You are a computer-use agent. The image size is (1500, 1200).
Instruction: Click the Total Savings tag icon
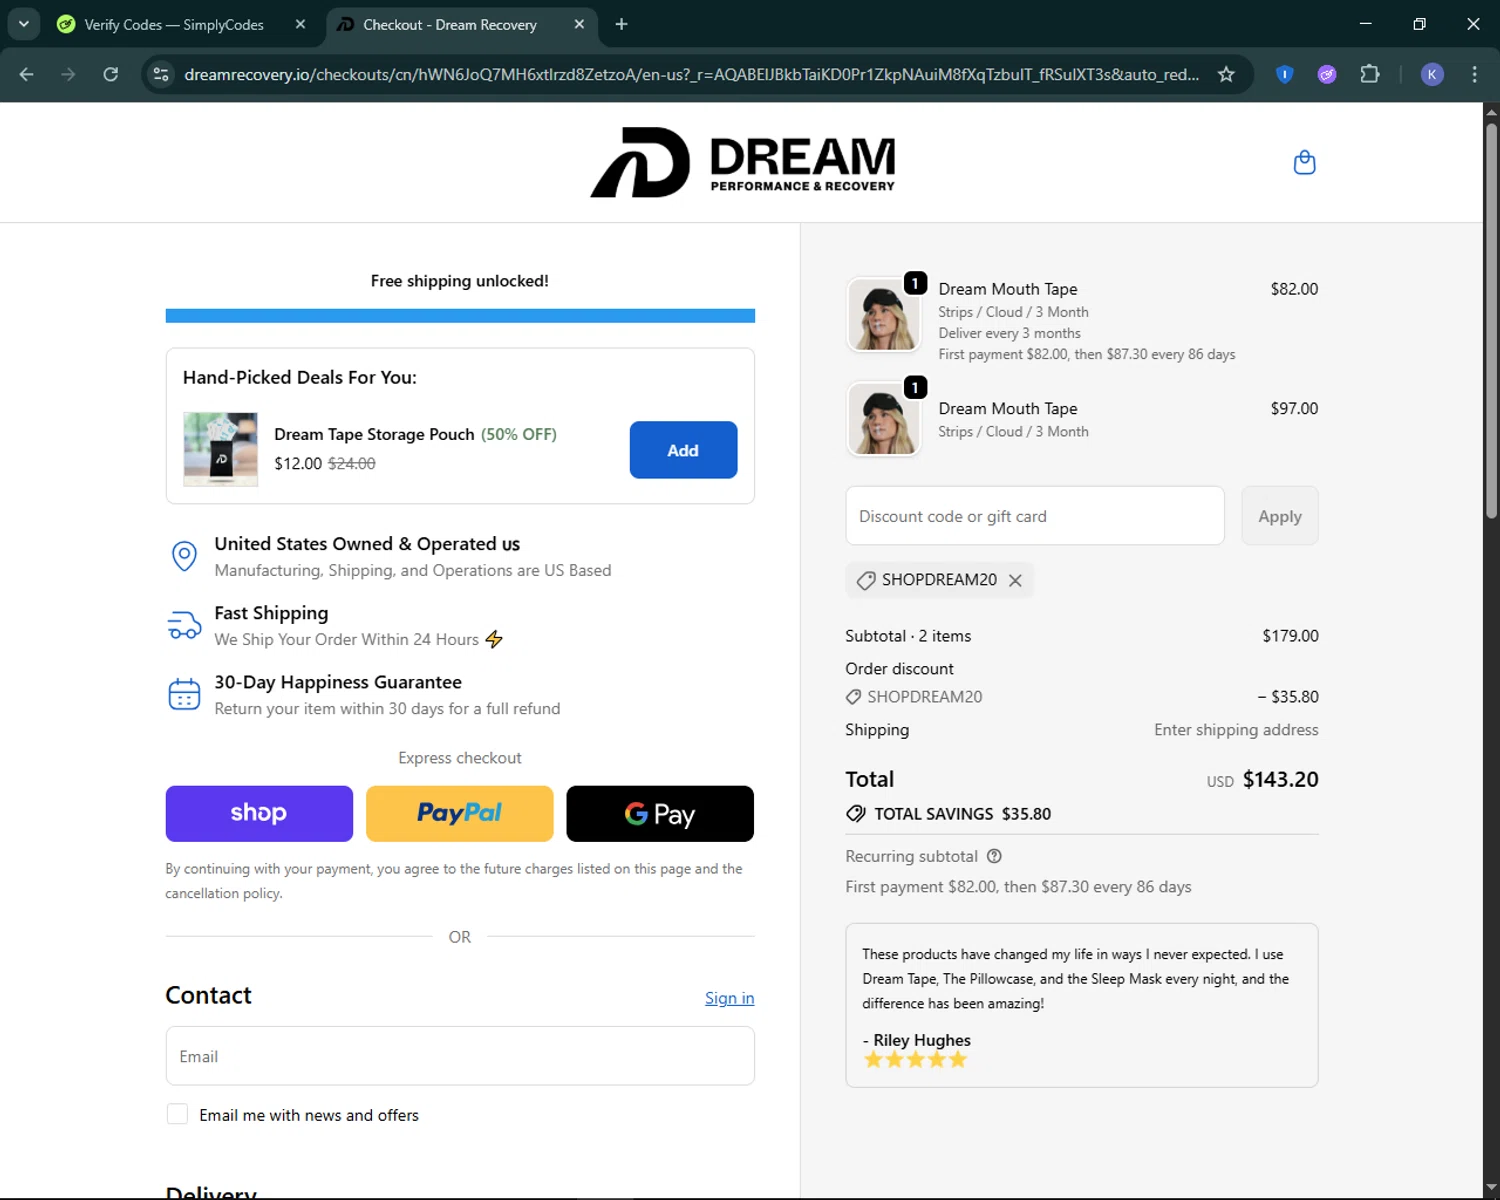[x=856, y=814]
